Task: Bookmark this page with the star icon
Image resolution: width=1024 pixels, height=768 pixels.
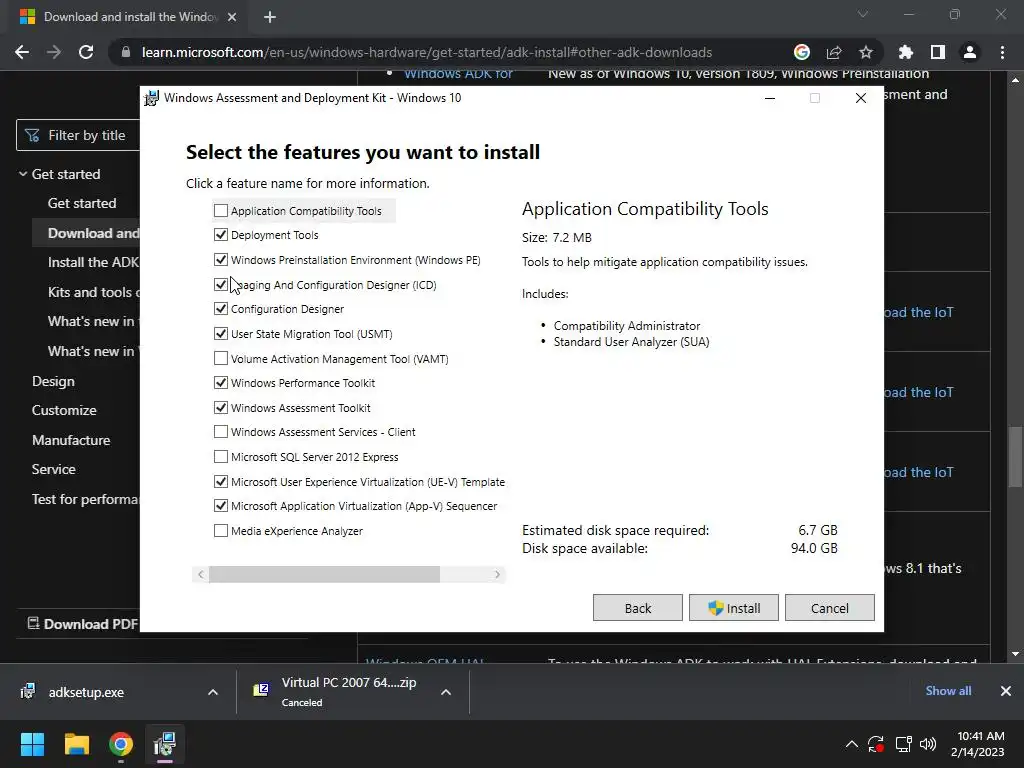Action: click(865, 52)
